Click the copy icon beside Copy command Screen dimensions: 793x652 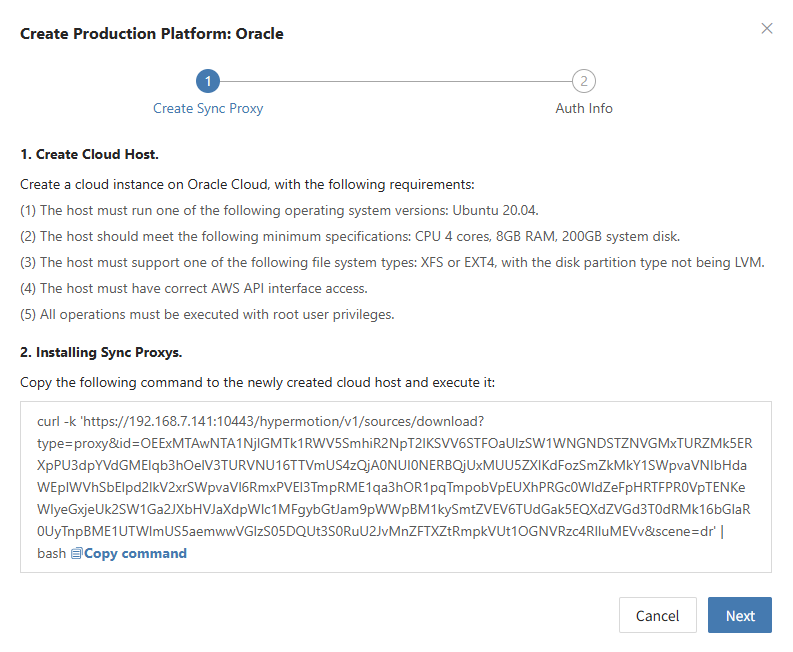pyautogui.click(x=76, y=553)
